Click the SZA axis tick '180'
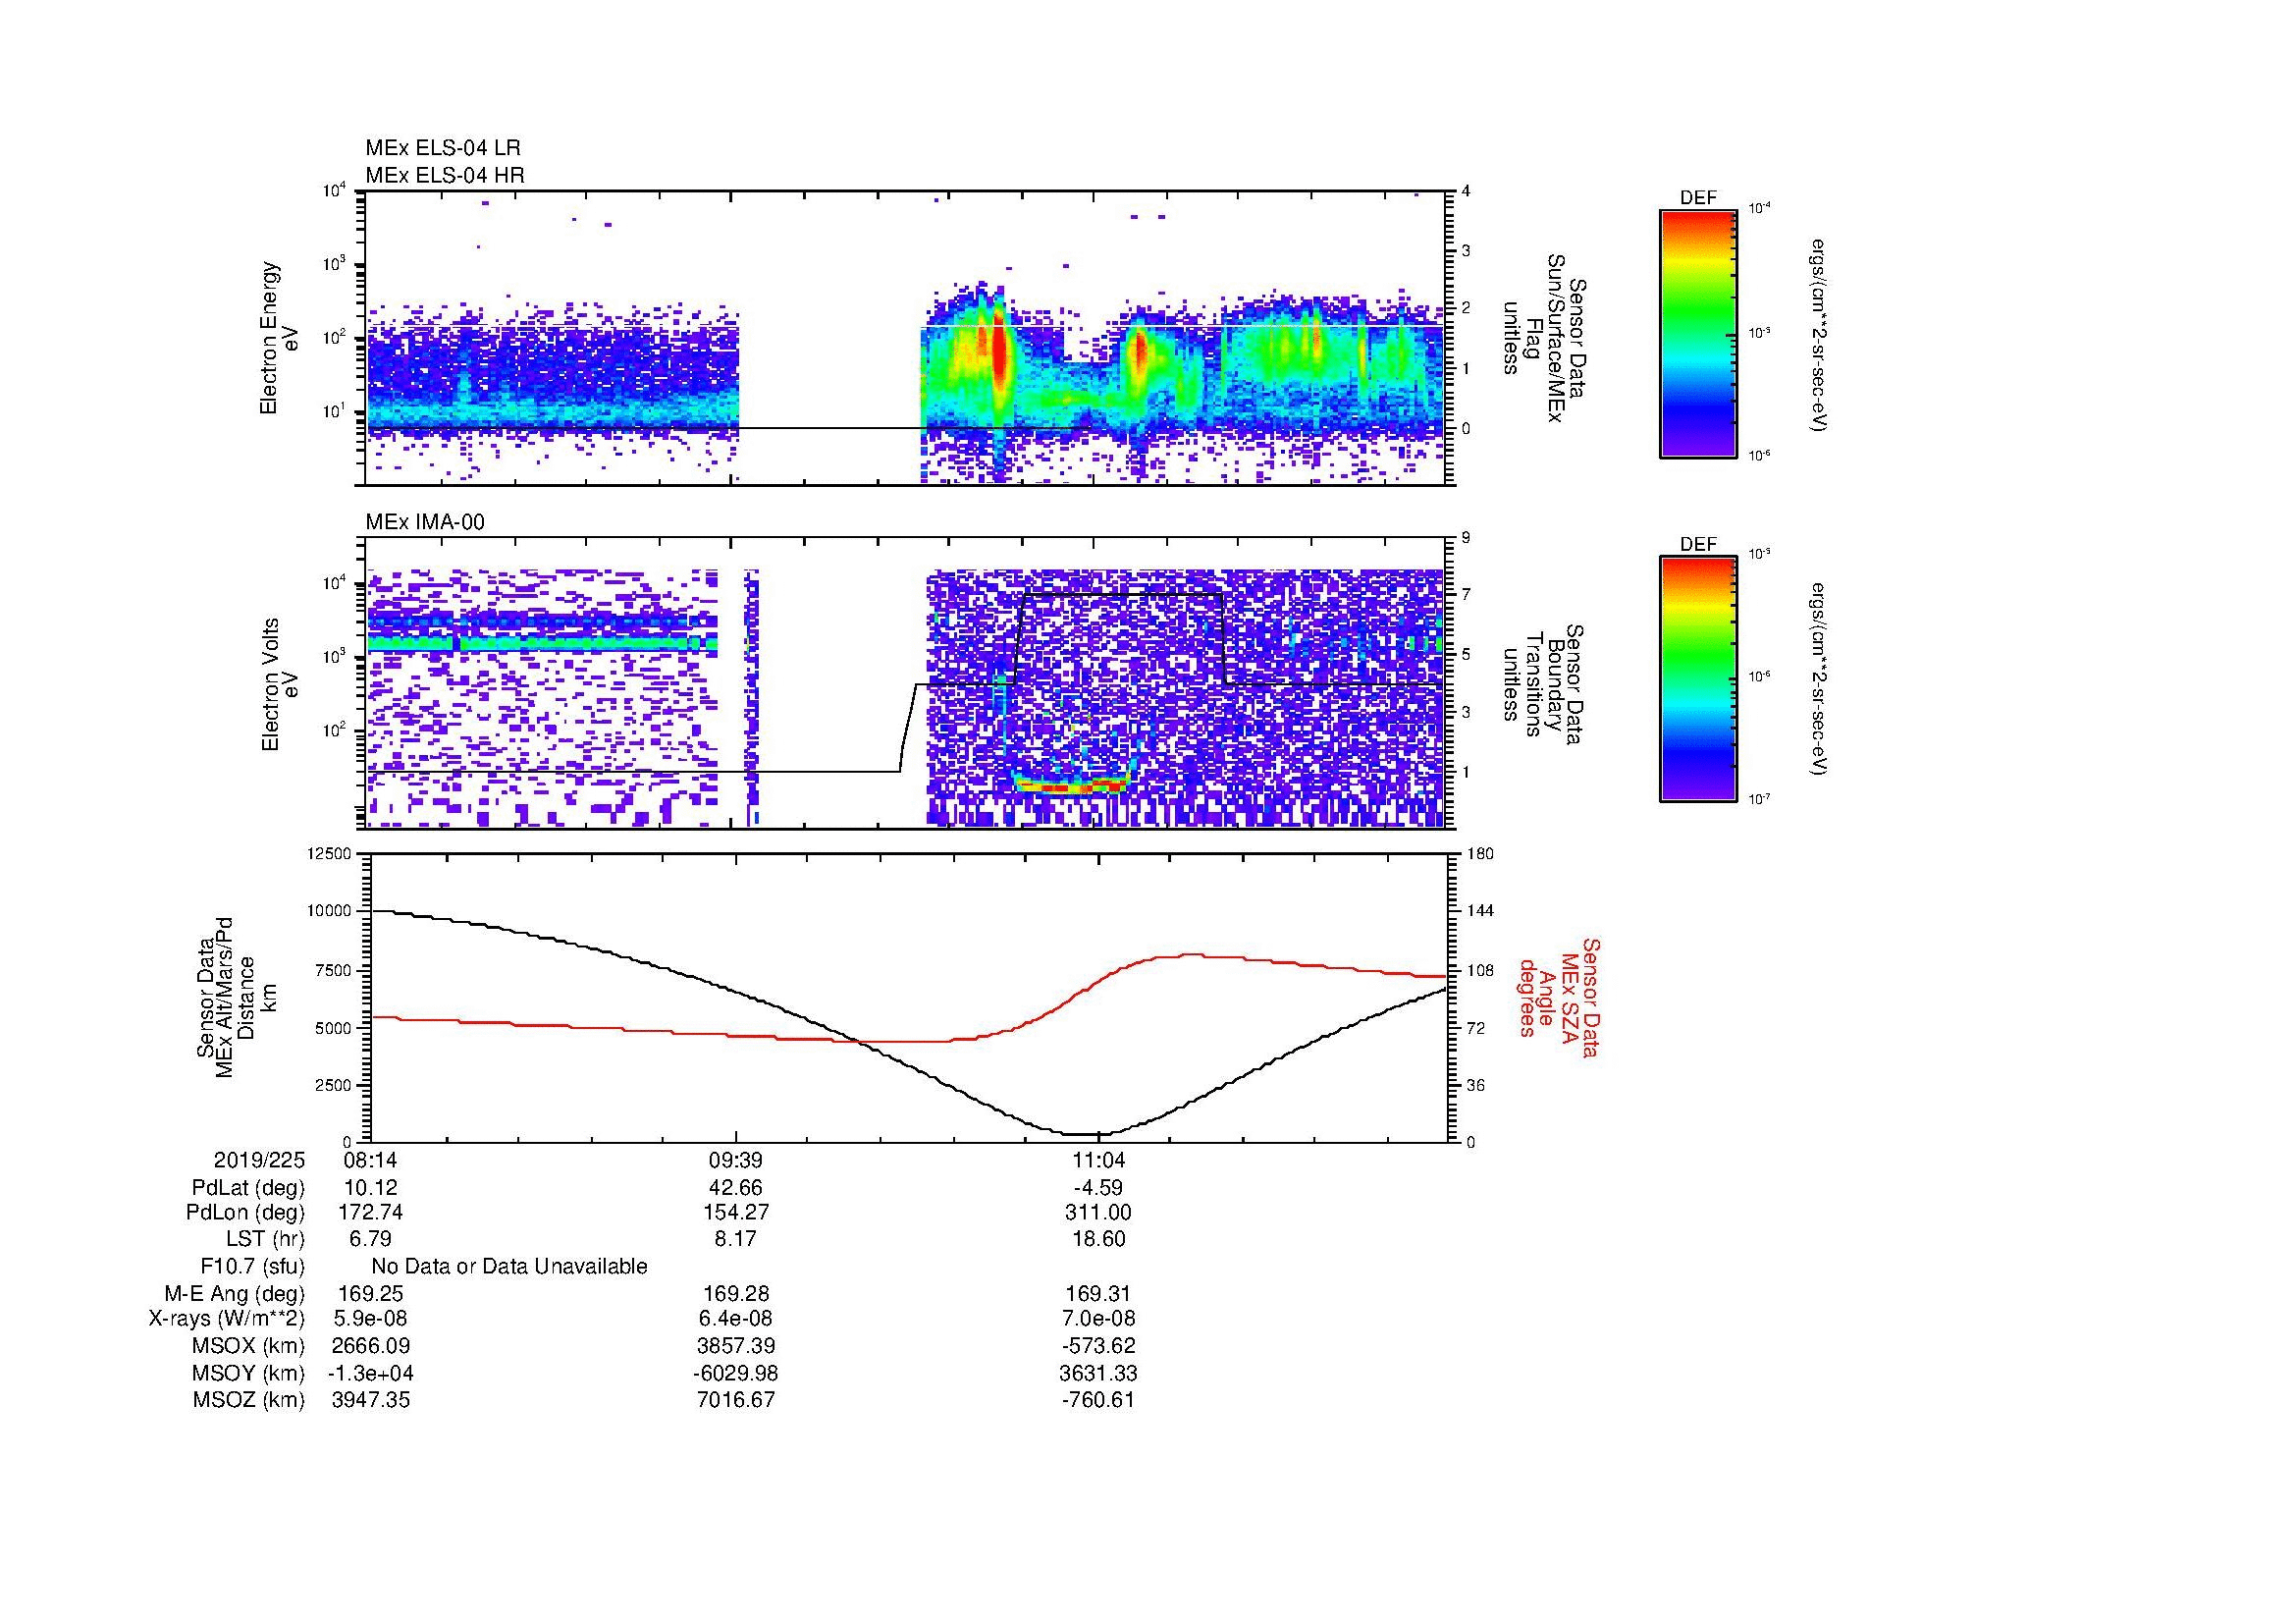 [x=1479, y=853]
